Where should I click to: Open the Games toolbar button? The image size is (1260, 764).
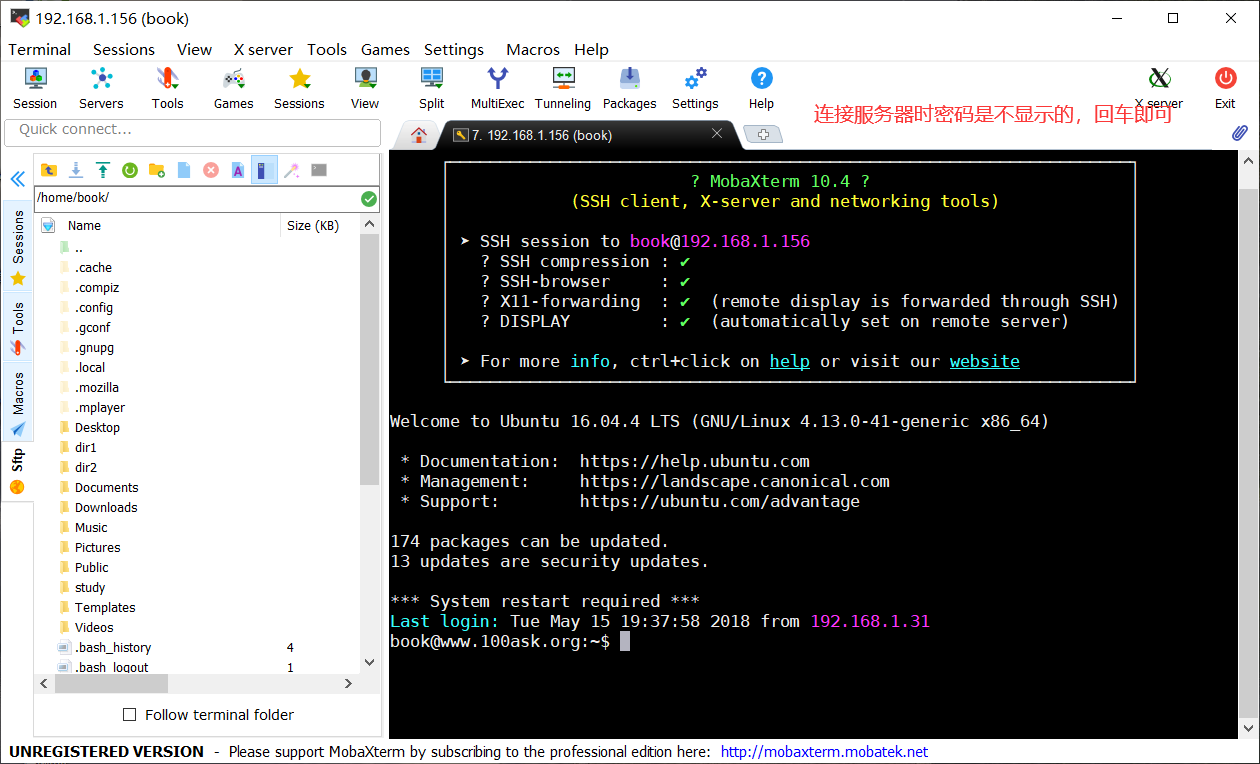(x=233, y=88)
